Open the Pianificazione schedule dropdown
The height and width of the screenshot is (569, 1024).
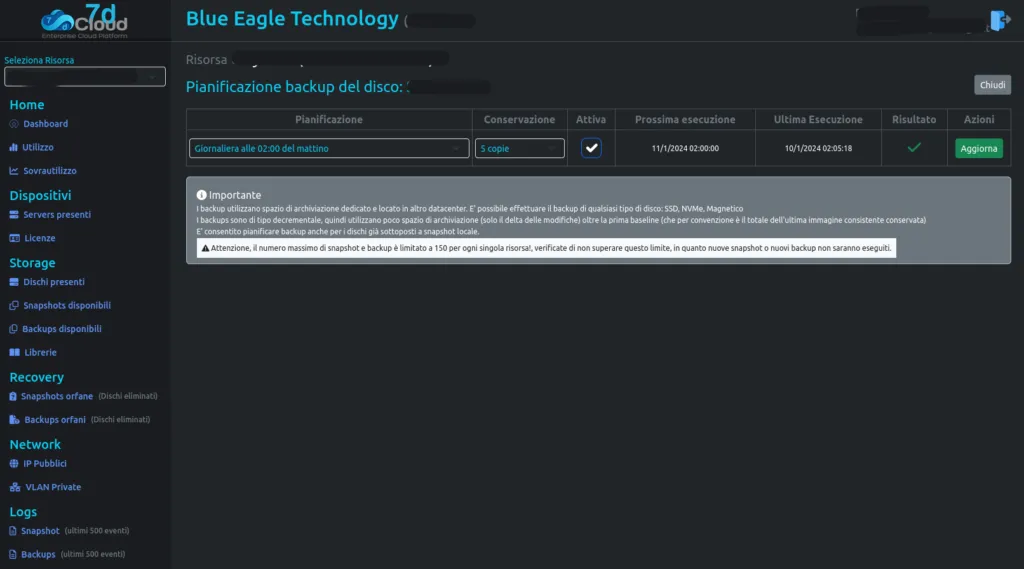point(329,148)
